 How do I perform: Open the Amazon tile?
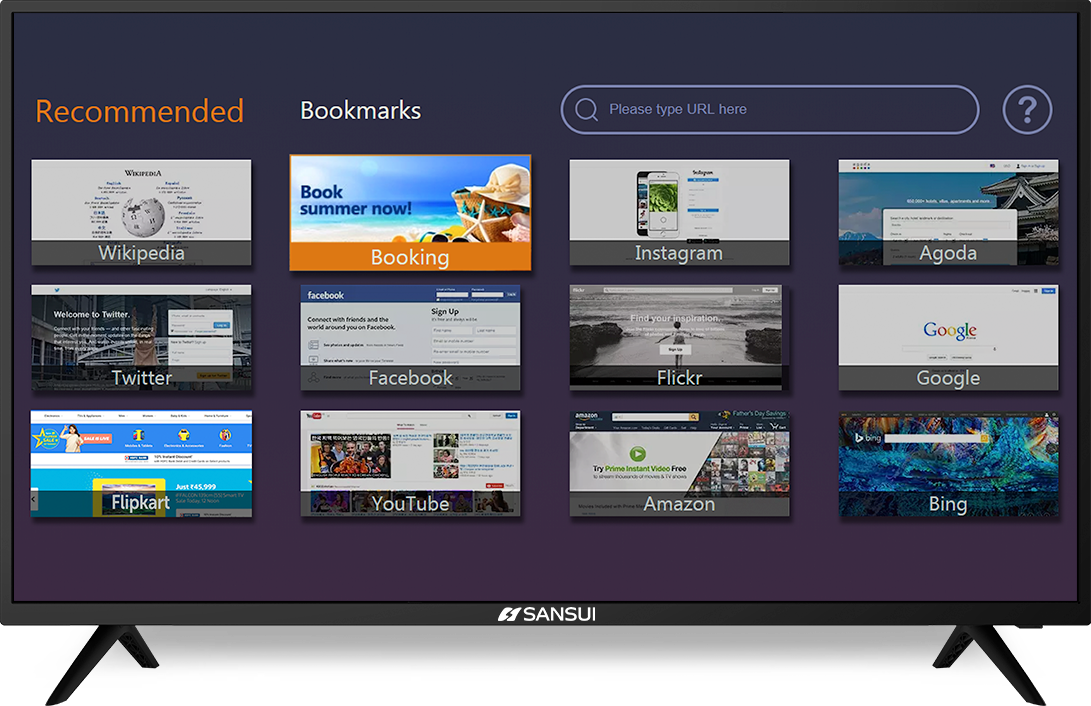[679, 463]
